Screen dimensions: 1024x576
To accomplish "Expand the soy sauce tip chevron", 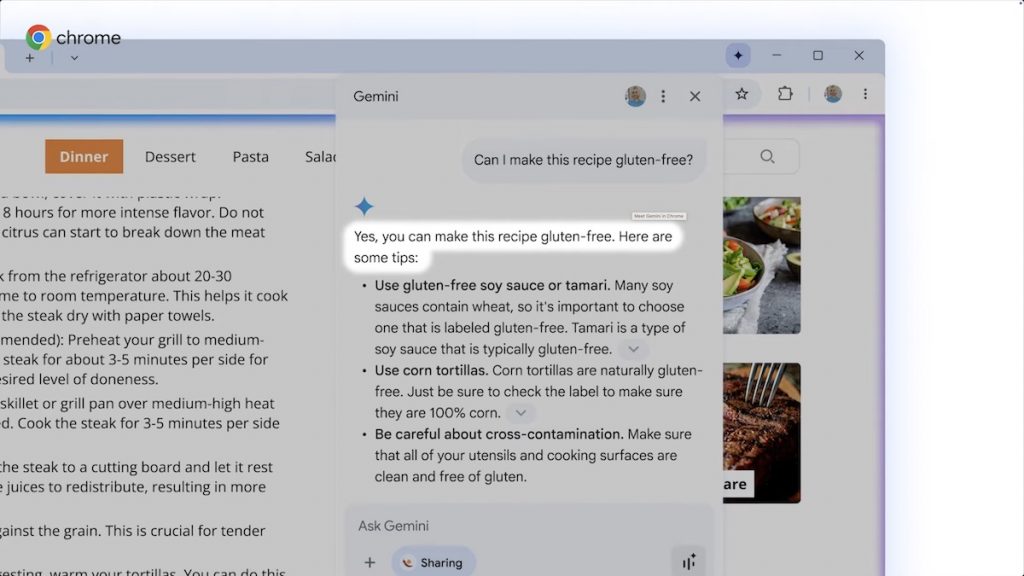I will click(633, 349).
